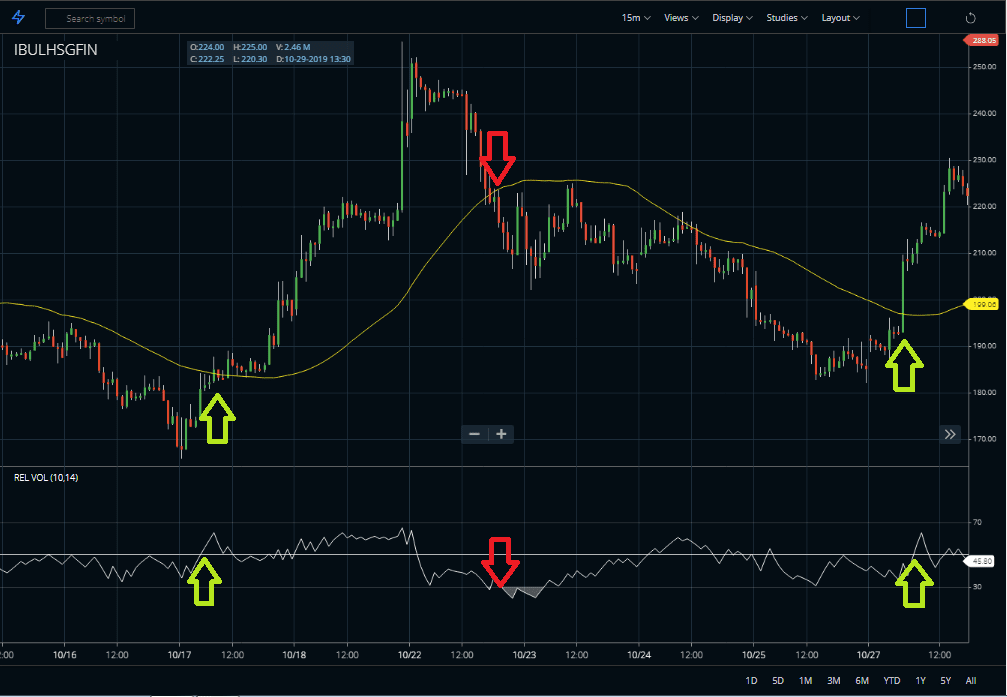1007x697 pixels.
Task: Click the 210.00 price axis label
Action: click(x=985, y=253)
